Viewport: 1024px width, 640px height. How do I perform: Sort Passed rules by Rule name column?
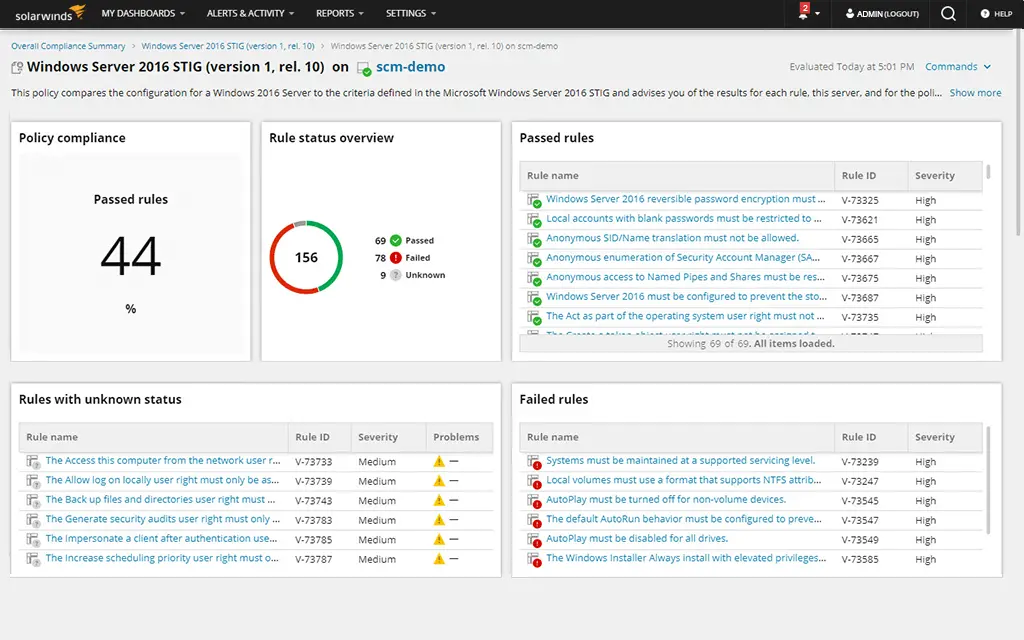pyautogui.click(x=677, y=176)
